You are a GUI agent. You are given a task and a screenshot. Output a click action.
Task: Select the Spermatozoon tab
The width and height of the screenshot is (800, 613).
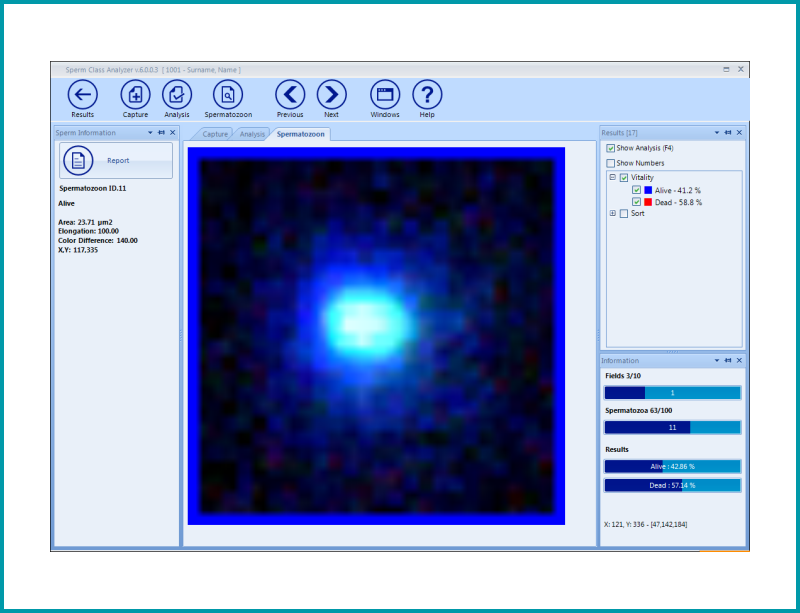coord(301,134)
